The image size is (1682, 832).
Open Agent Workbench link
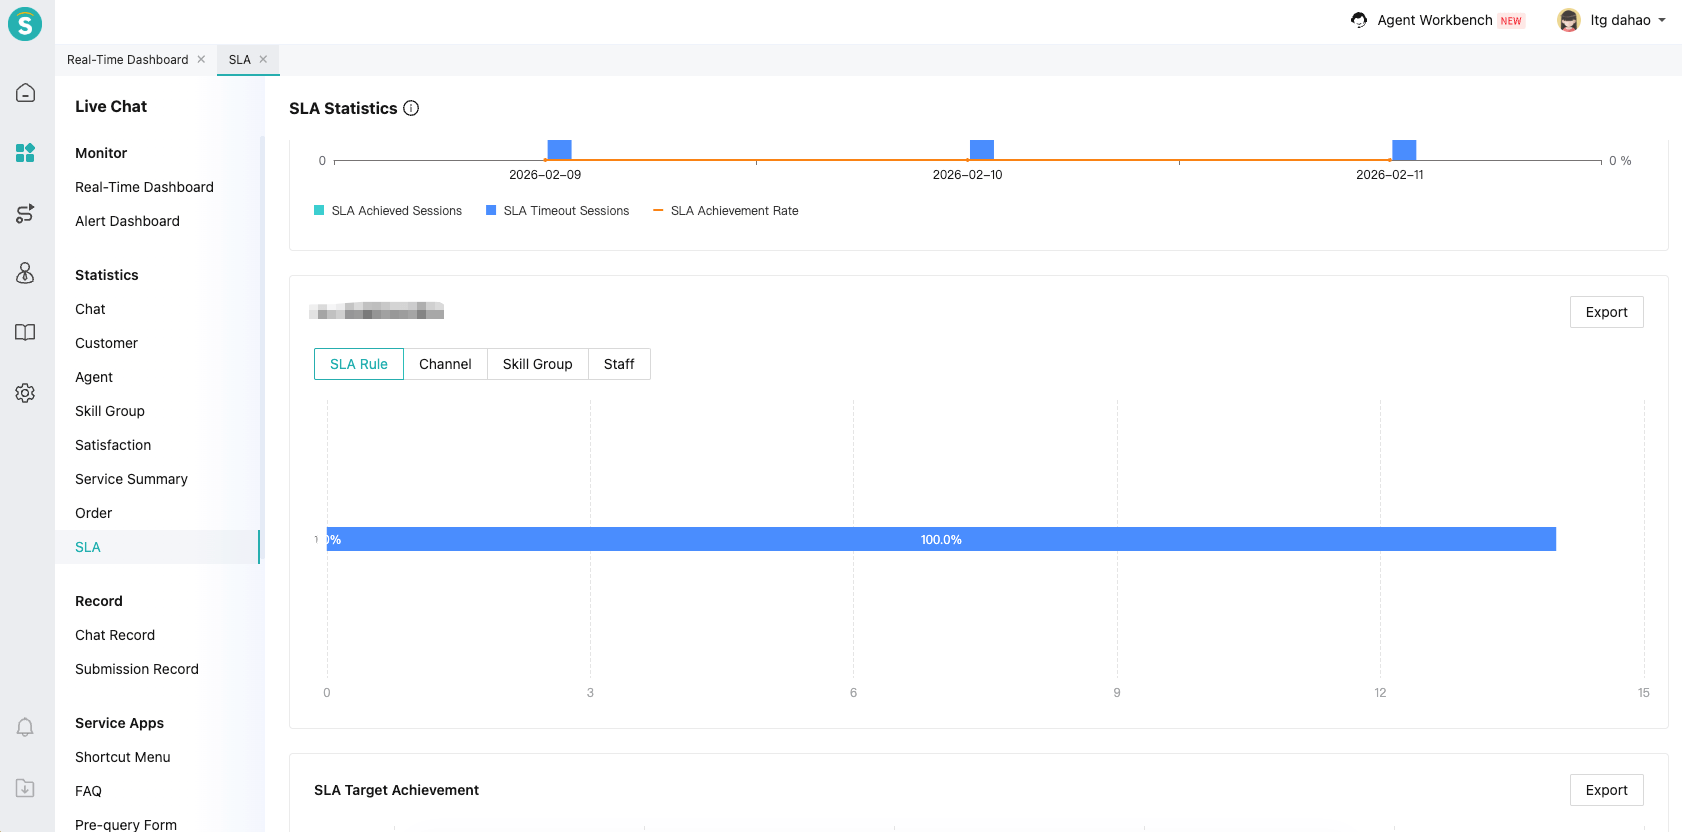1434,20
